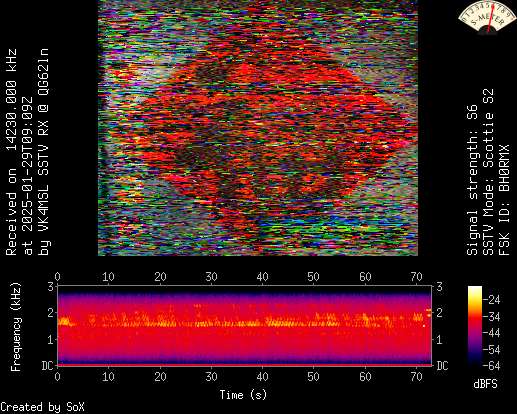Click the 'Created by SoX' text

tap(42, 407)
